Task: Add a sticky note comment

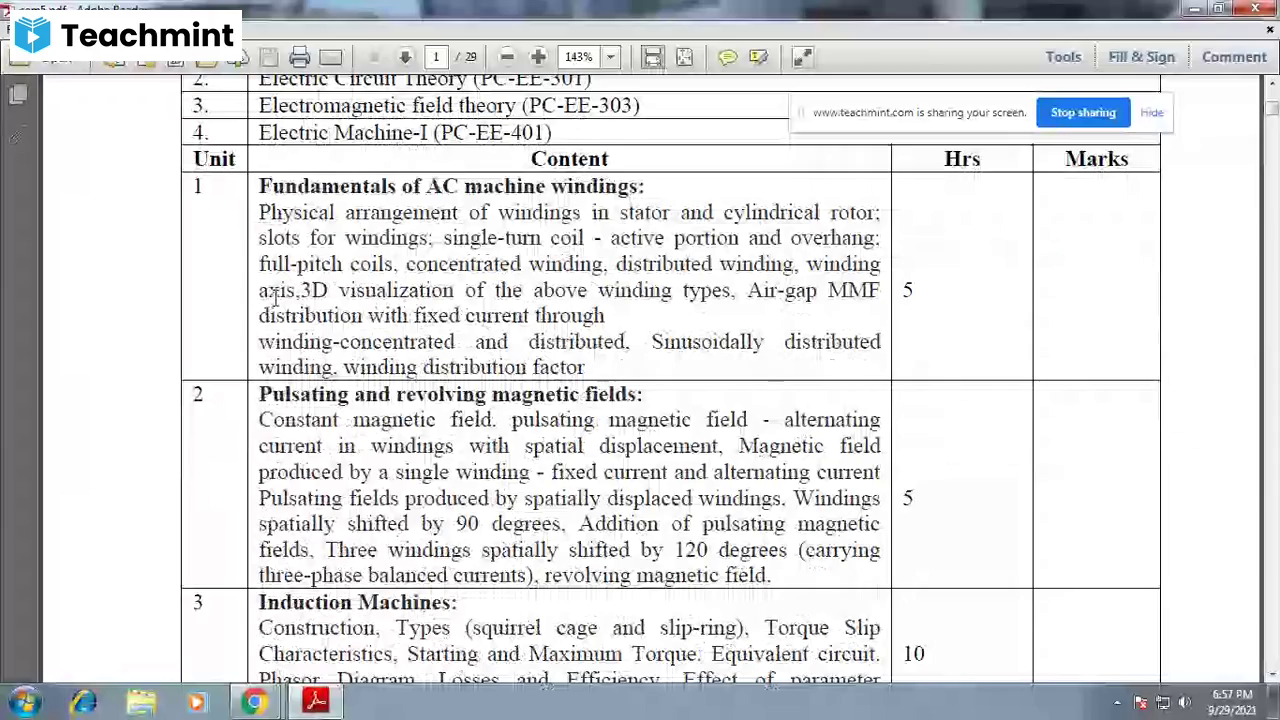Action: point(728,57)
